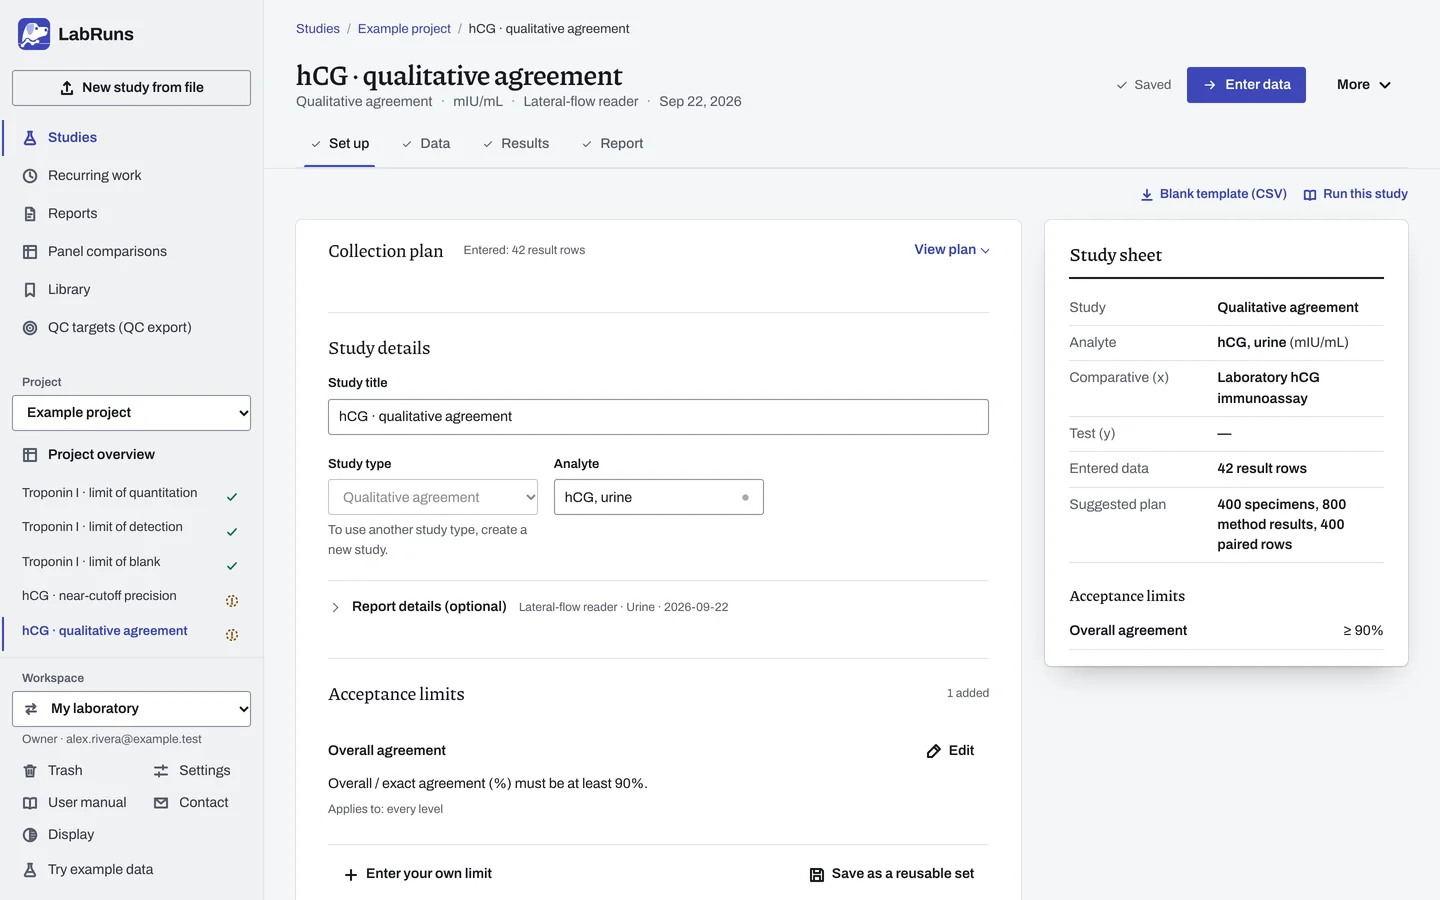Open Example project breadcrumb link

tap(404, 29)
